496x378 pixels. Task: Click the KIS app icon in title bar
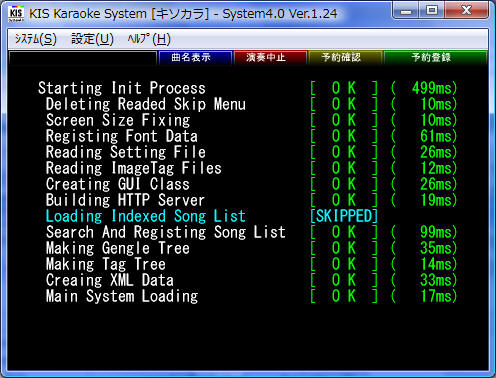(x=16, y=14)
